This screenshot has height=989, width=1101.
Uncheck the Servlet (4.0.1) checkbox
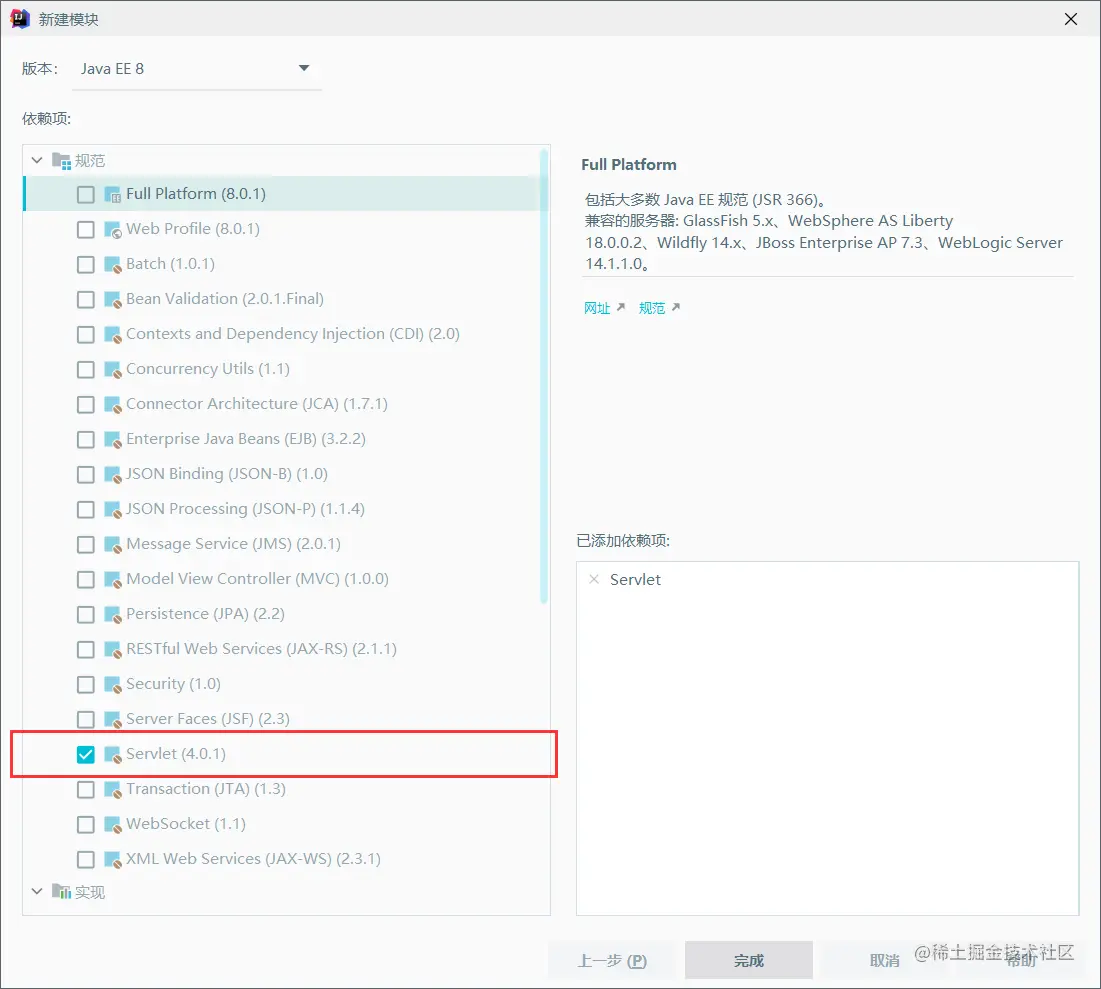tap(86, 754)
